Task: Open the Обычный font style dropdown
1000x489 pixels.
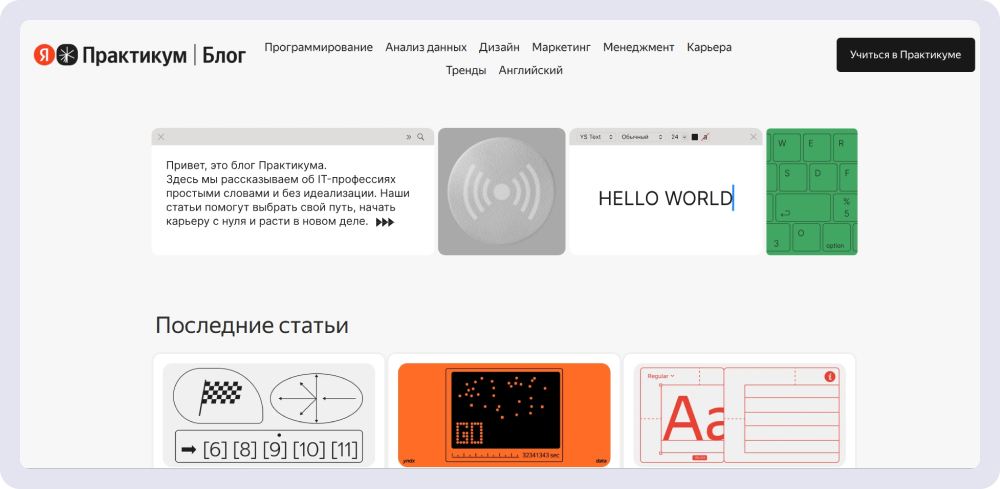Action: coord(641,137)
